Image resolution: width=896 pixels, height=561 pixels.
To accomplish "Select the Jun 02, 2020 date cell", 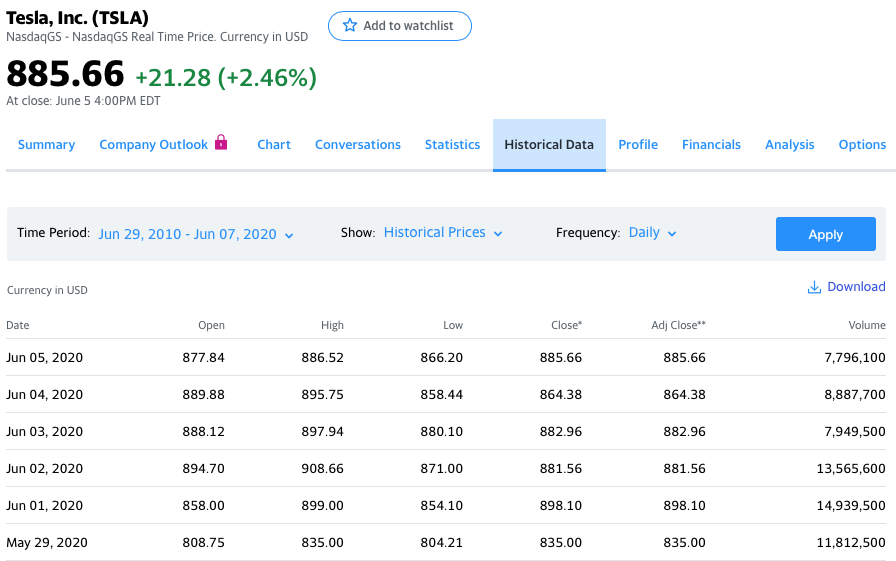I will [45, 469].
